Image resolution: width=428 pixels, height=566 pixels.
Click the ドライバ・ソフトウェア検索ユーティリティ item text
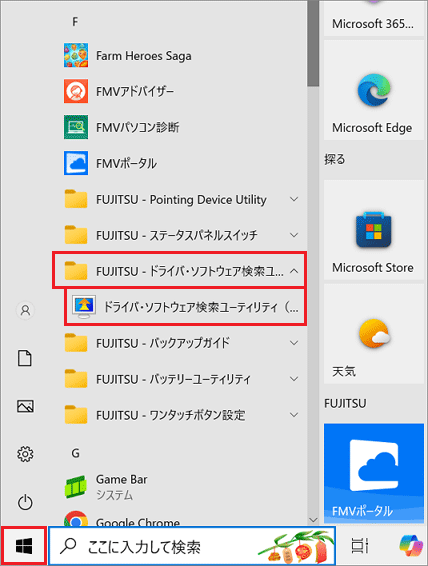tap(201, 307)
